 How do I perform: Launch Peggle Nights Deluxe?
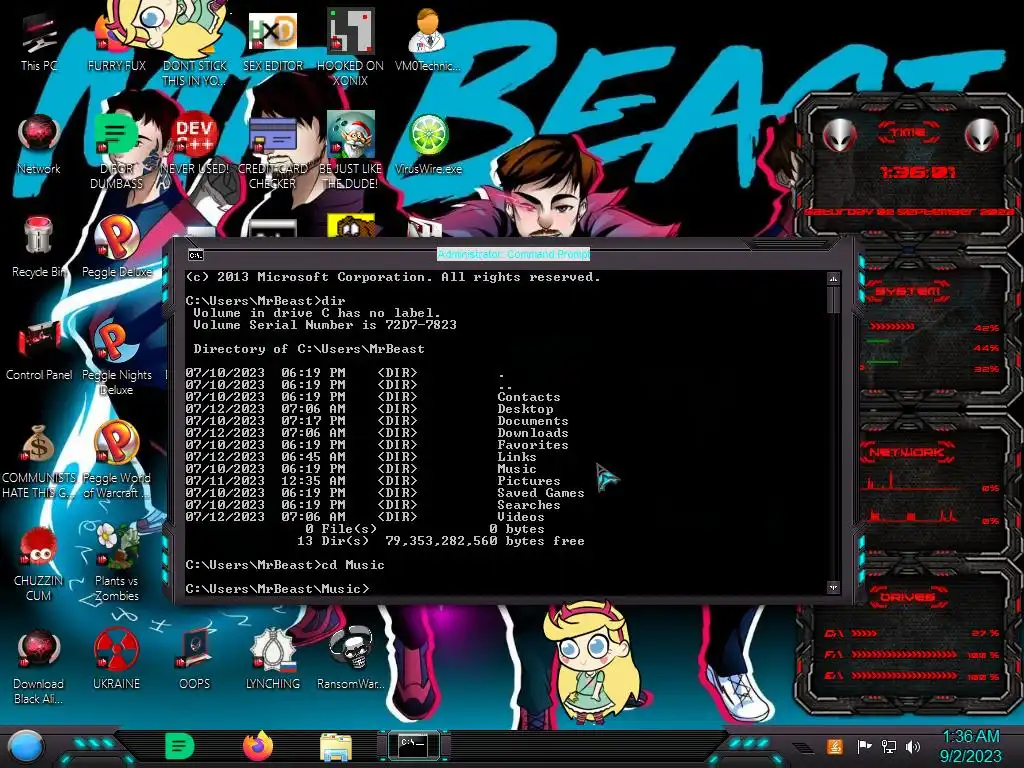coord(116,358)
